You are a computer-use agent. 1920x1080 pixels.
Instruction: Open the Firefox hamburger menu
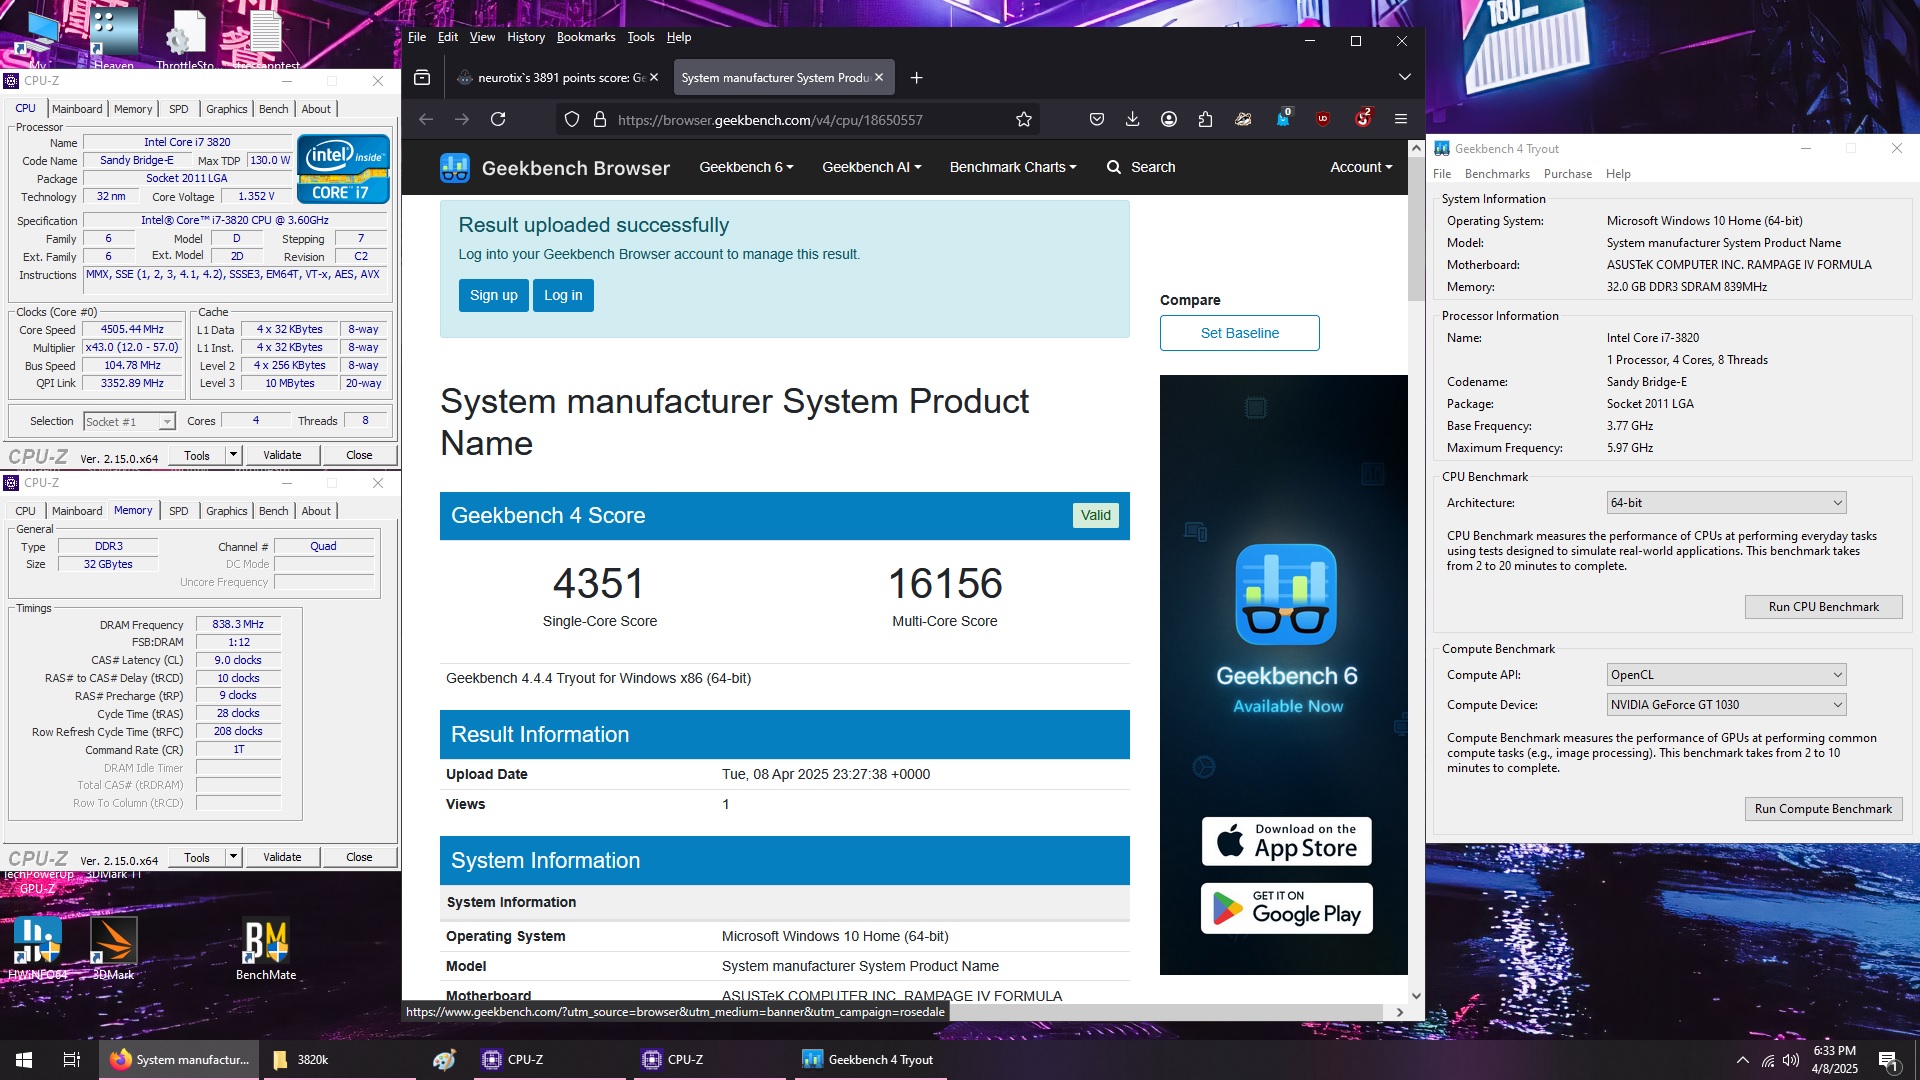point(1401,119)
